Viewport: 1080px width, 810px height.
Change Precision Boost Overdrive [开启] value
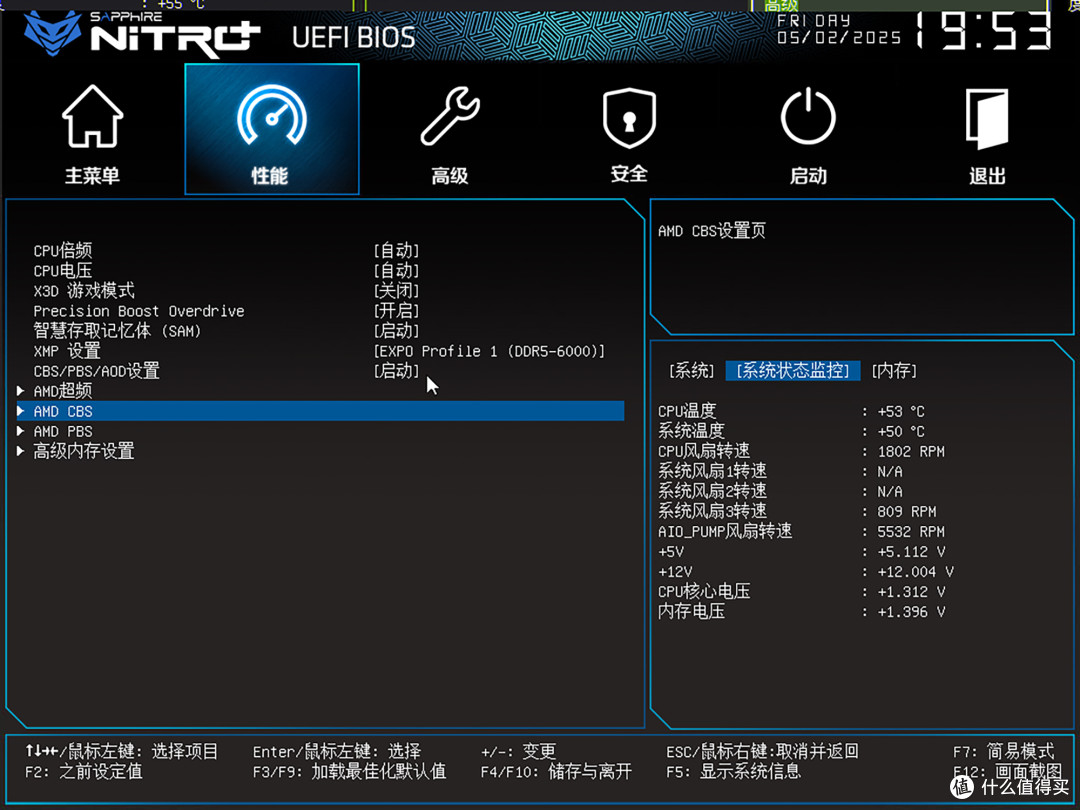pos(396,311)
